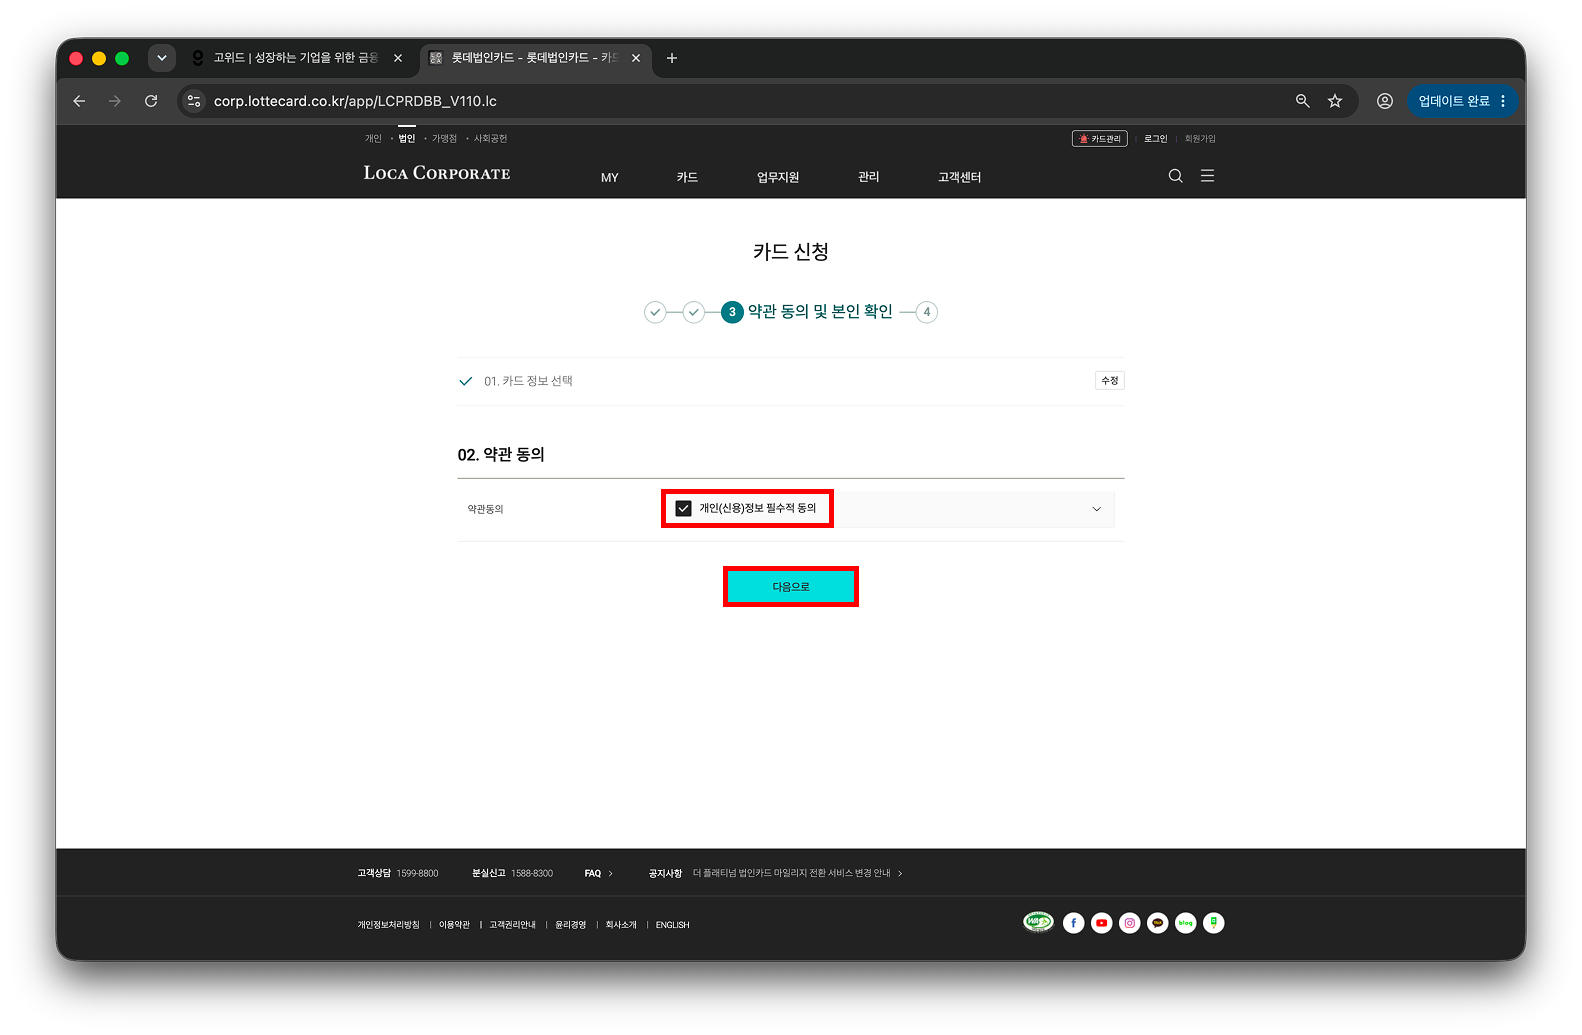Open the 고객센터 menu
The height and width of the screenshot is (1035, 1582).
pos(960,177)
